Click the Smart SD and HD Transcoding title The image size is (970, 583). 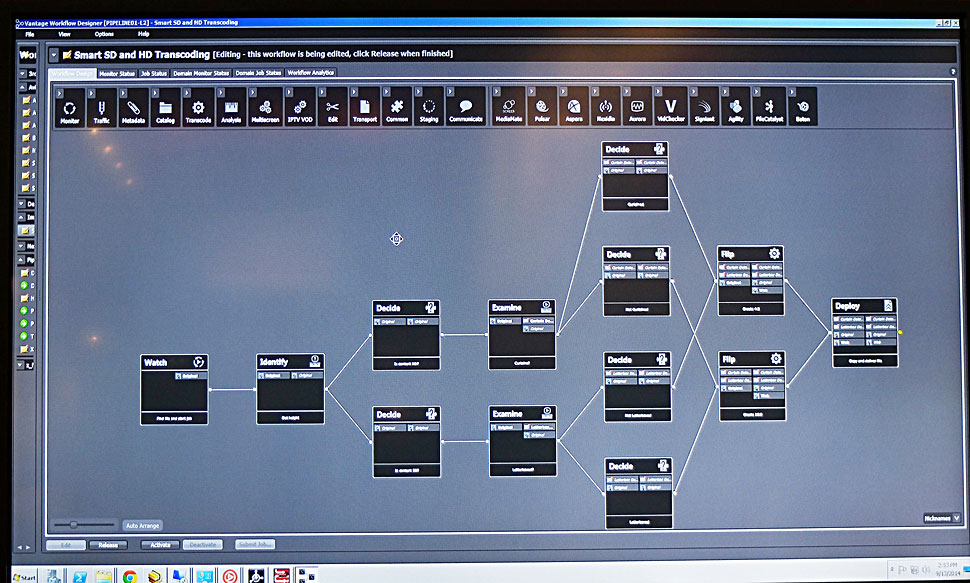(x=142, y=54)
